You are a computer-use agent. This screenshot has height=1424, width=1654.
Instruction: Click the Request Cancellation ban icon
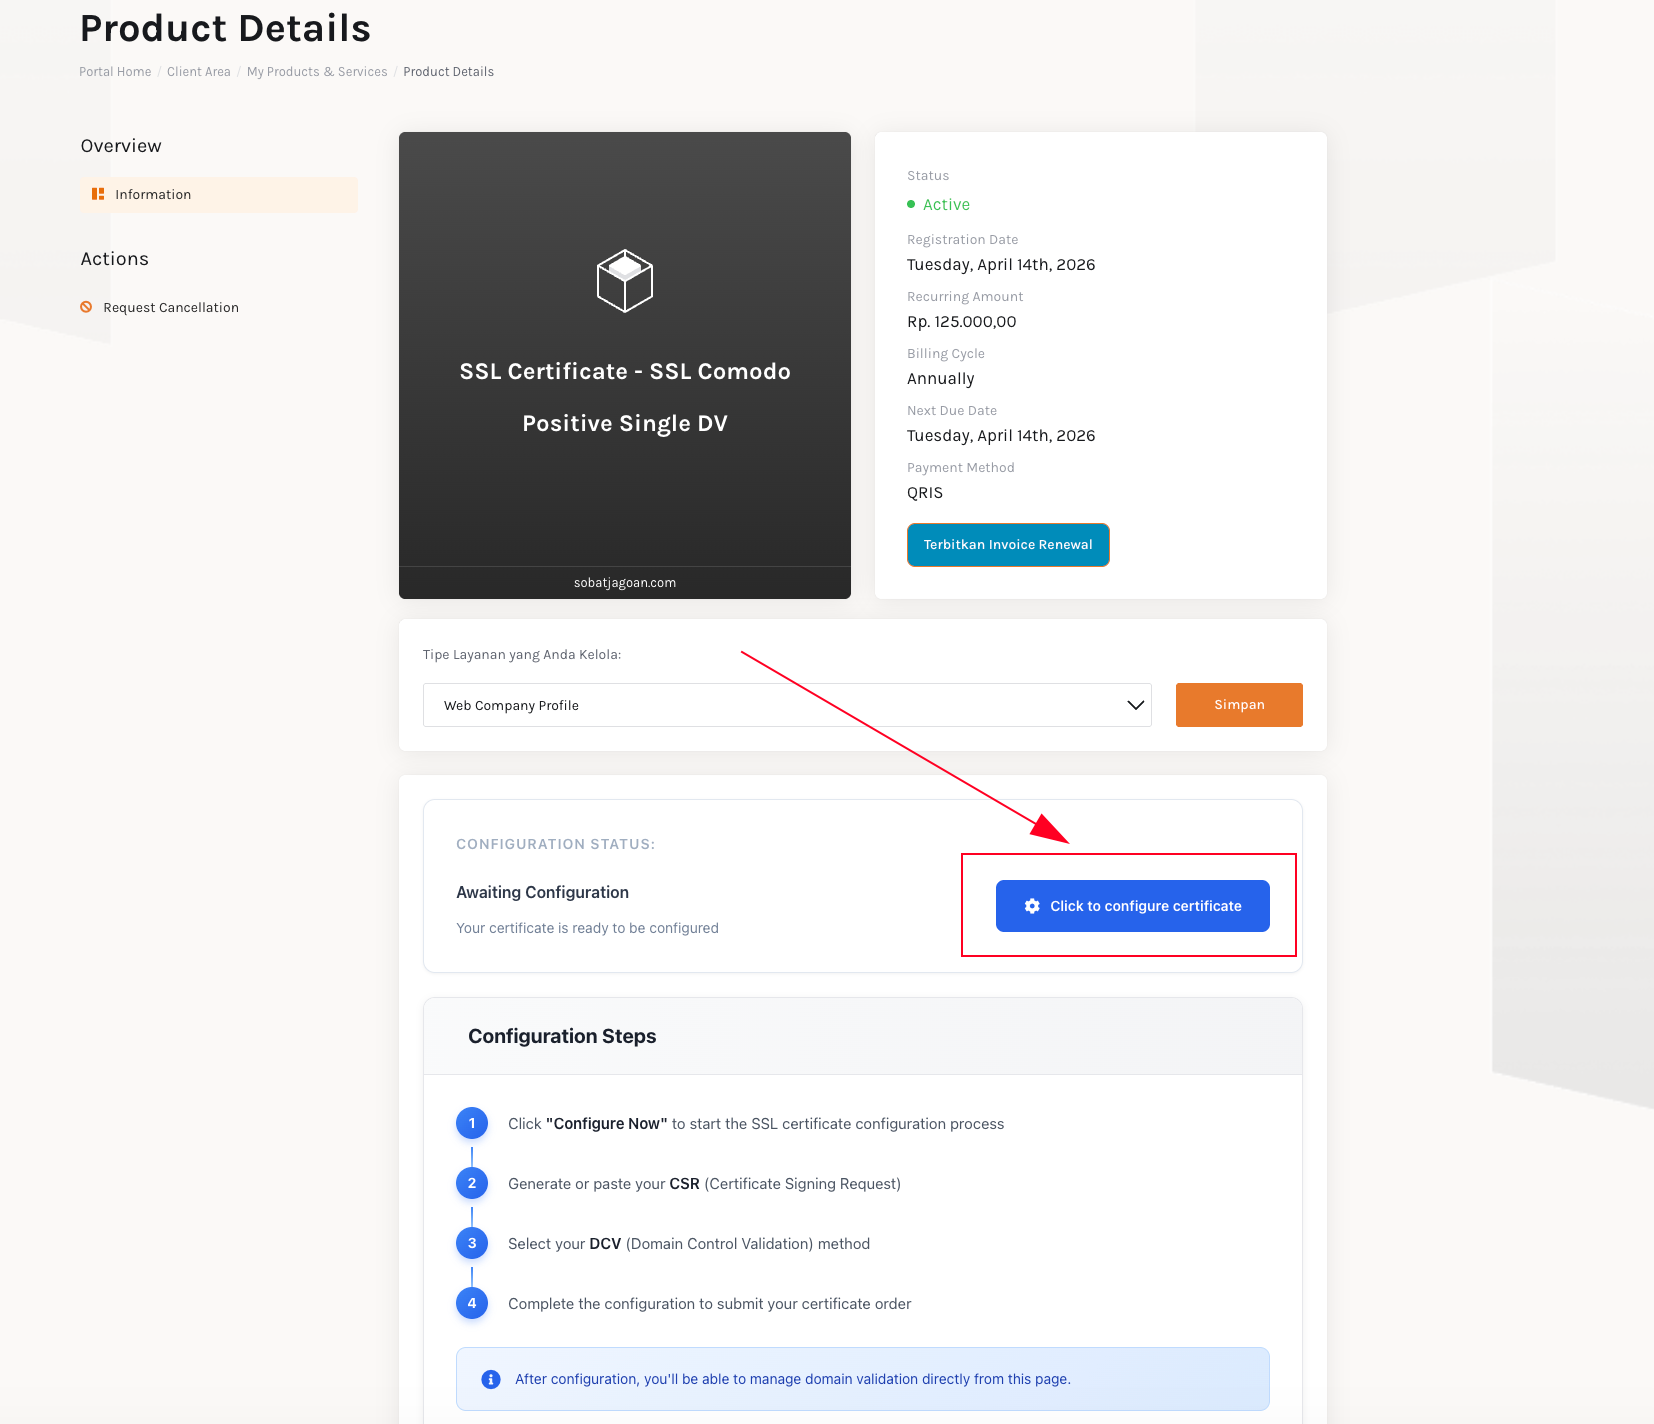[86, 307]
